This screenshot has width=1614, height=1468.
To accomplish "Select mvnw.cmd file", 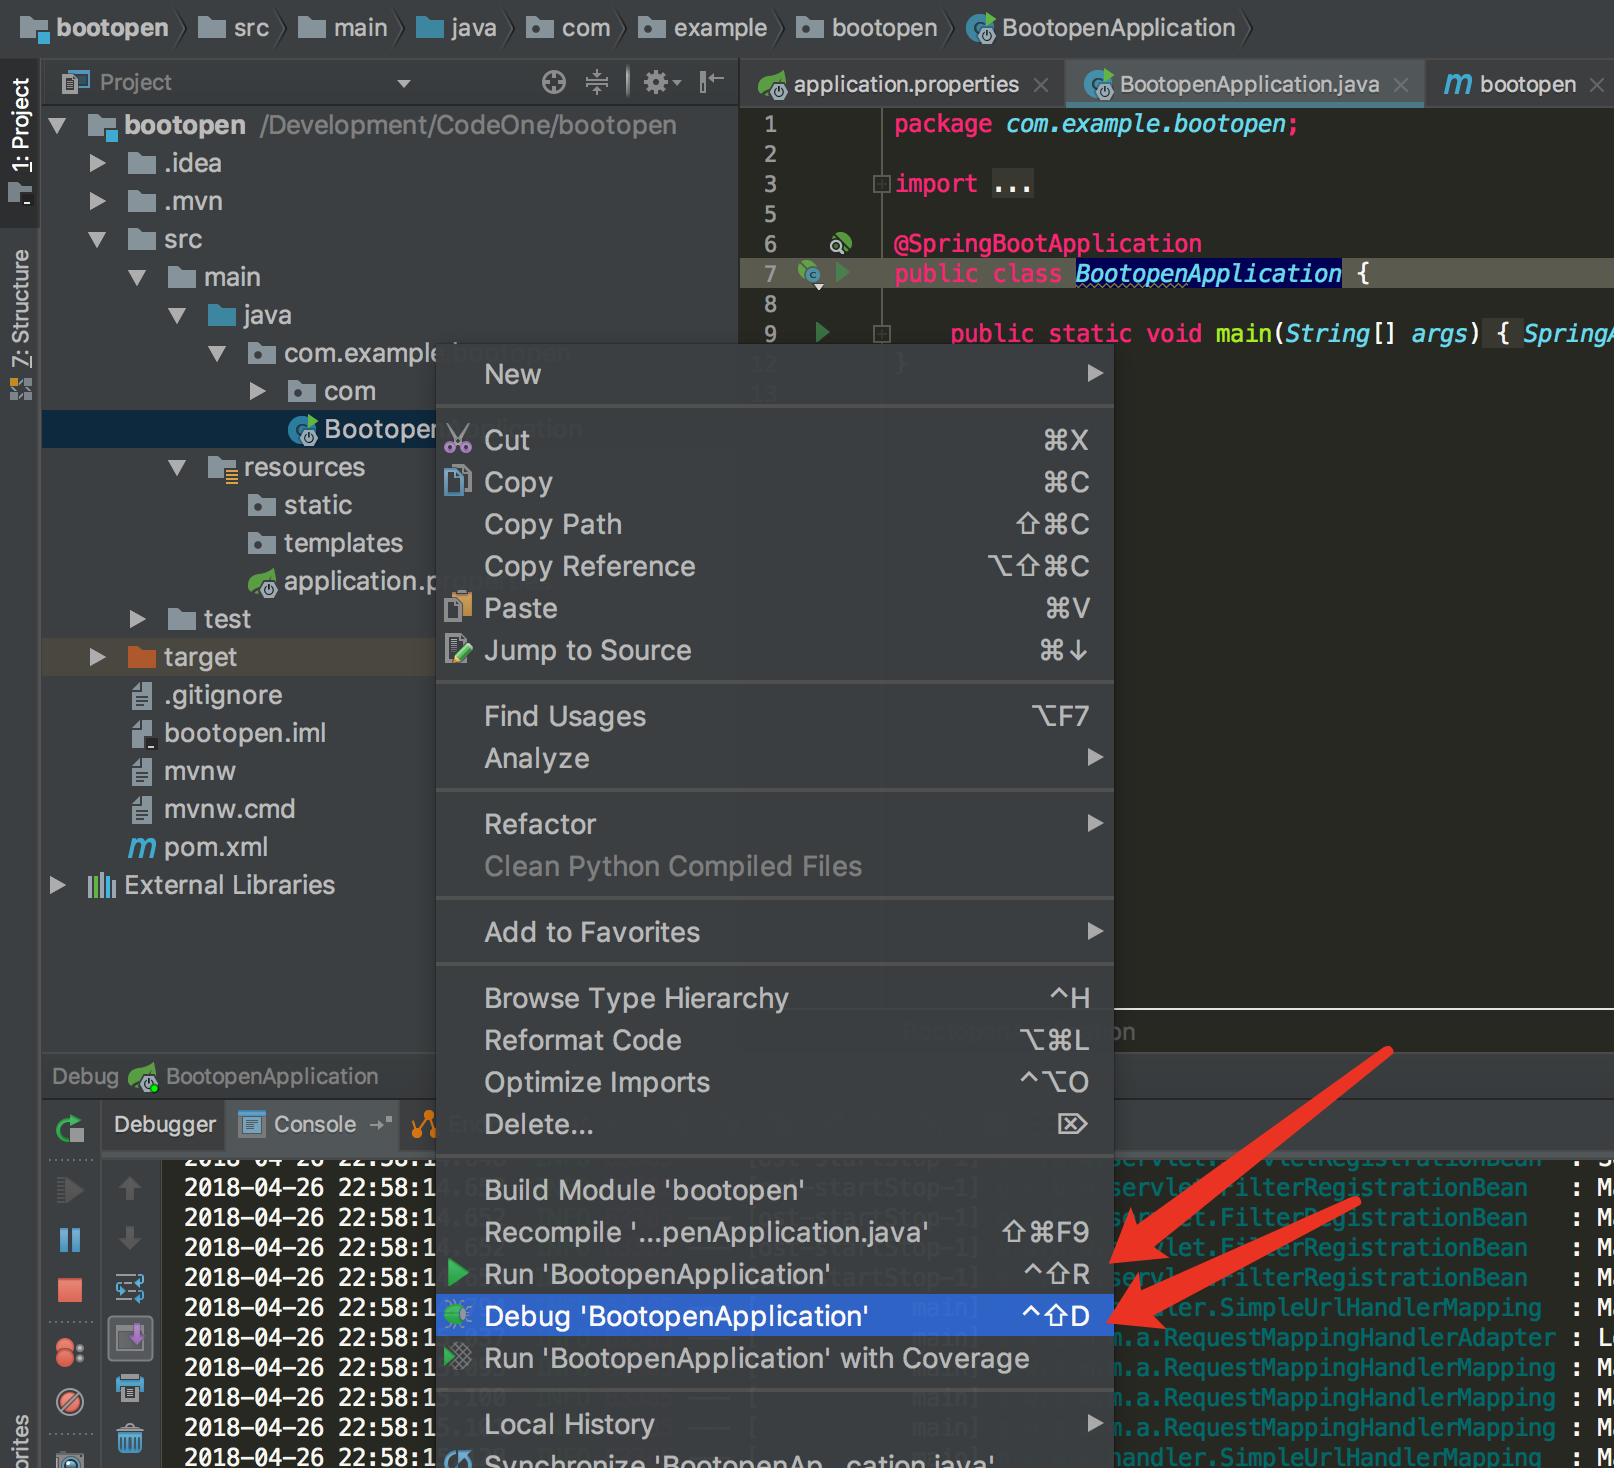I will tap(213, 809).
